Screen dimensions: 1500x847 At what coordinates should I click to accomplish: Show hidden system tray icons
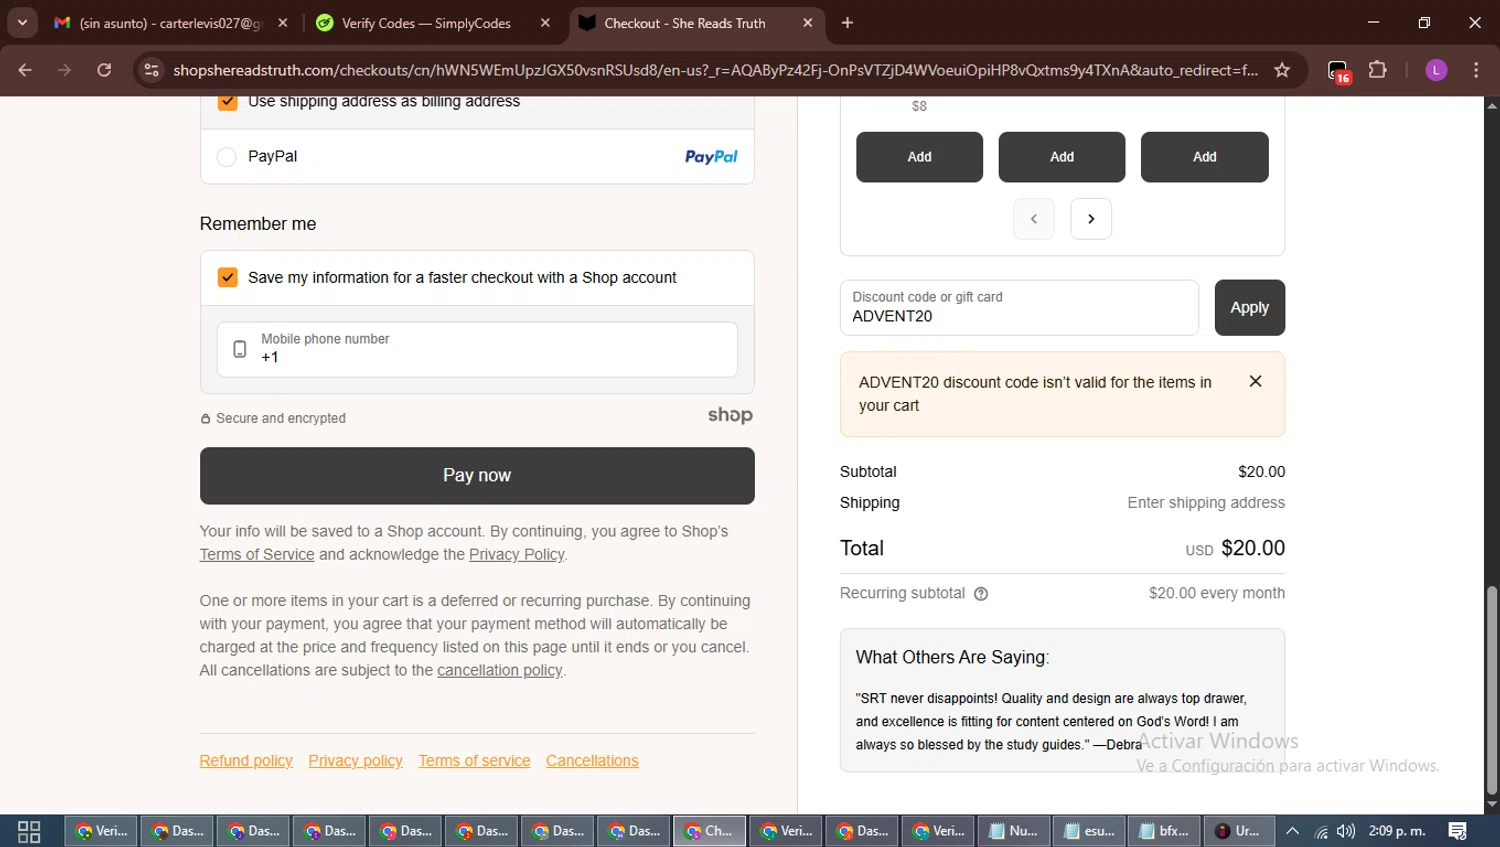coord(1293,831)
